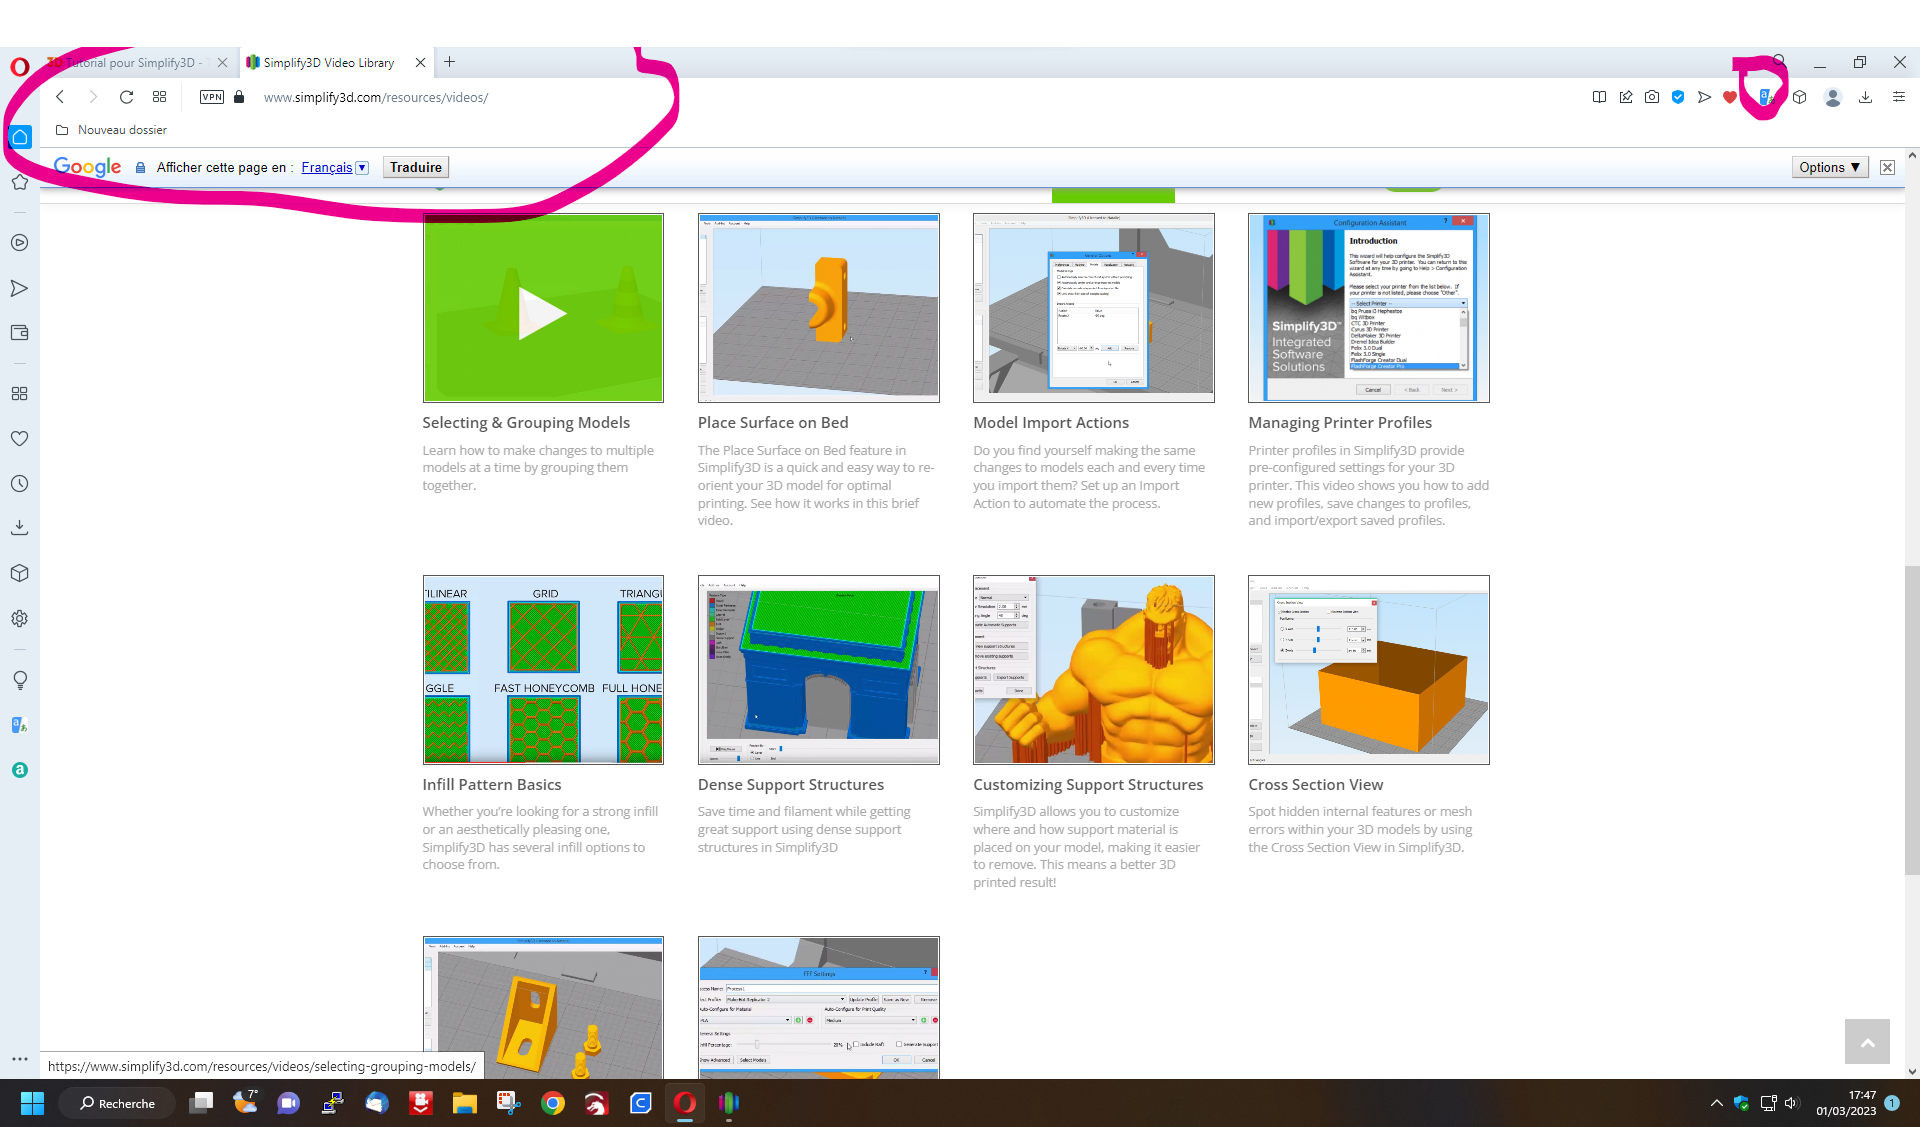The height and width of the screenshot is (1127, 1920).
Task: Open sidebar three-dots more menu
Action: [x=19, y=1058]
